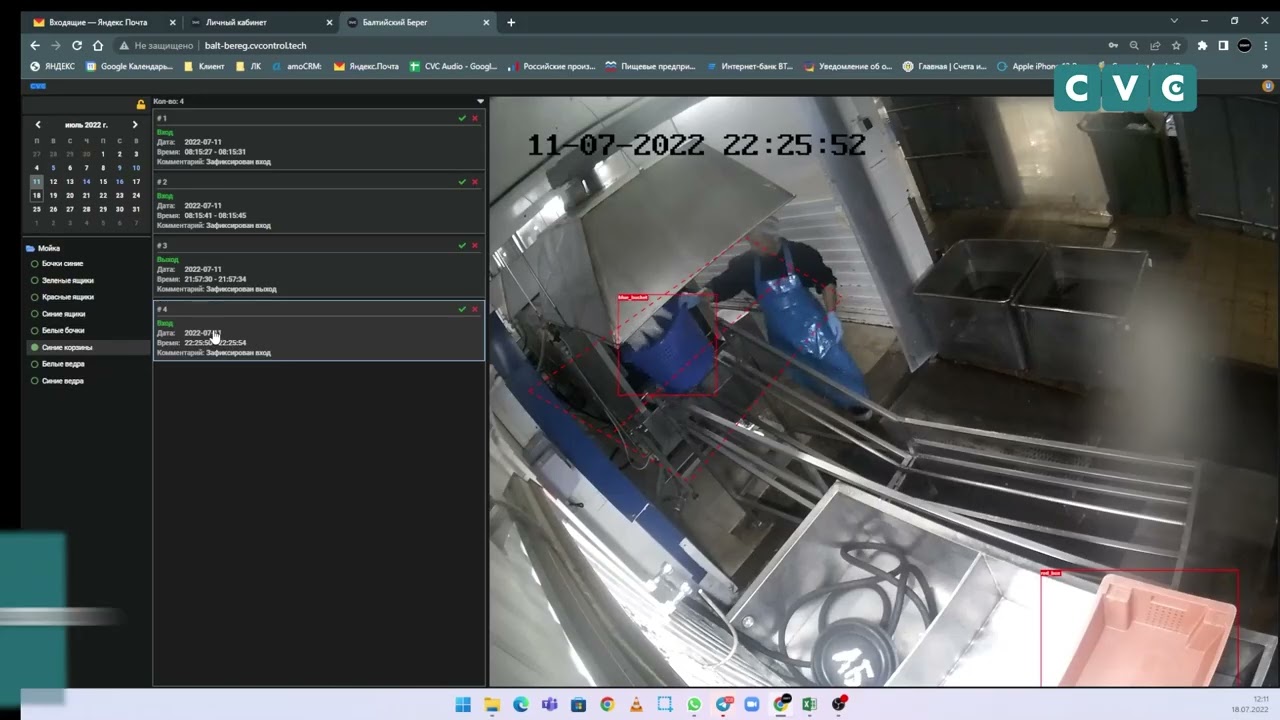Open event card #3 Выход at 21:57:30
Image resolution: width=1280 pixels, height=720 pixels.
point(319,267)
